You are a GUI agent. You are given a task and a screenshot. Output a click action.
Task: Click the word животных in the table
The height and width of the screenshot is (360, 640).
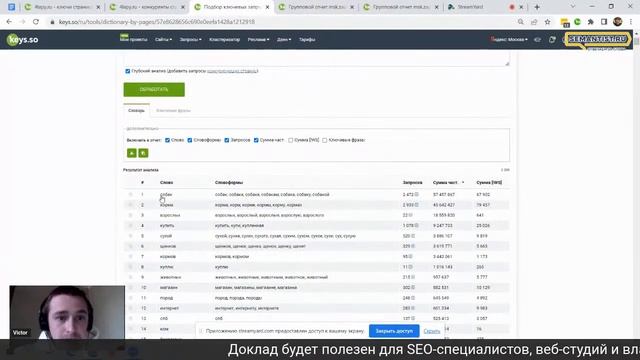tap(170, 277)
